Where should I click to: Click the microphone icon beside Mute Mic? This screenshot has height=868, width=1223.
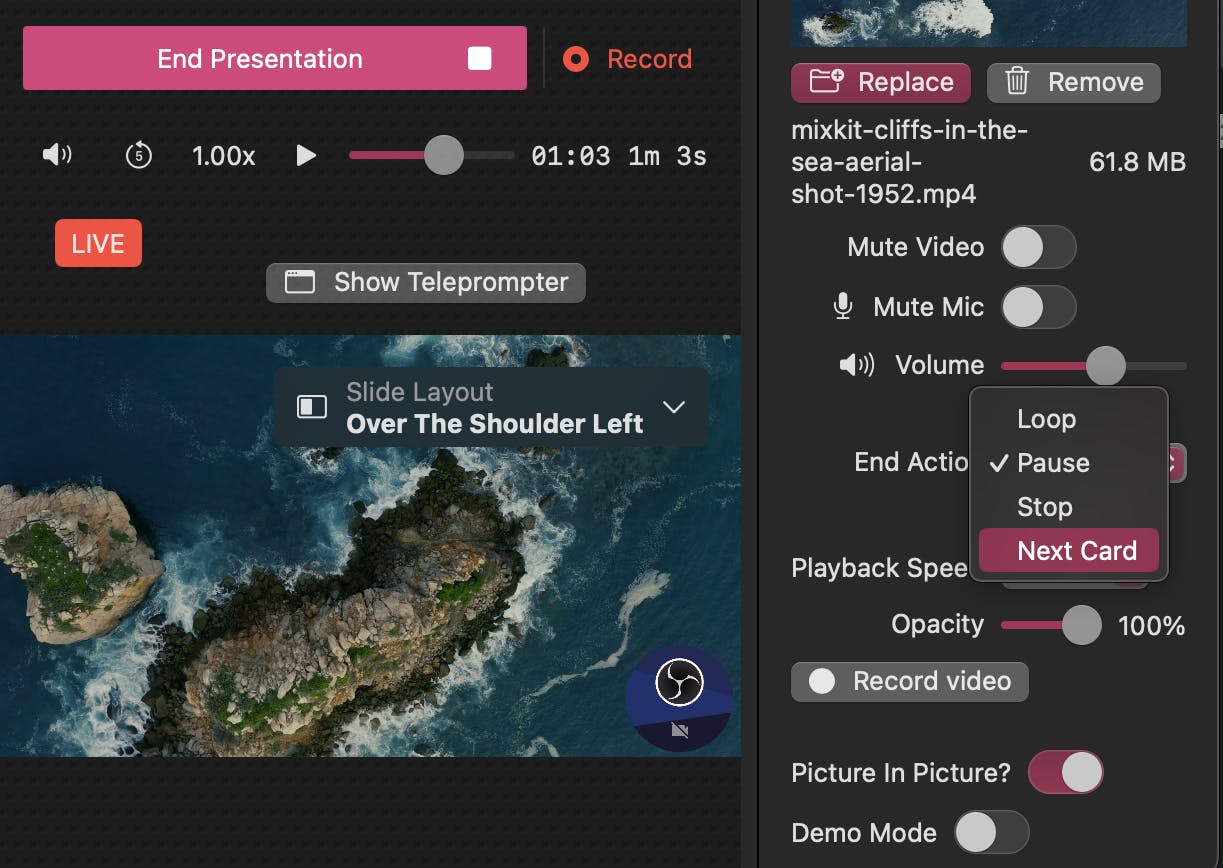tap(843, 307)
